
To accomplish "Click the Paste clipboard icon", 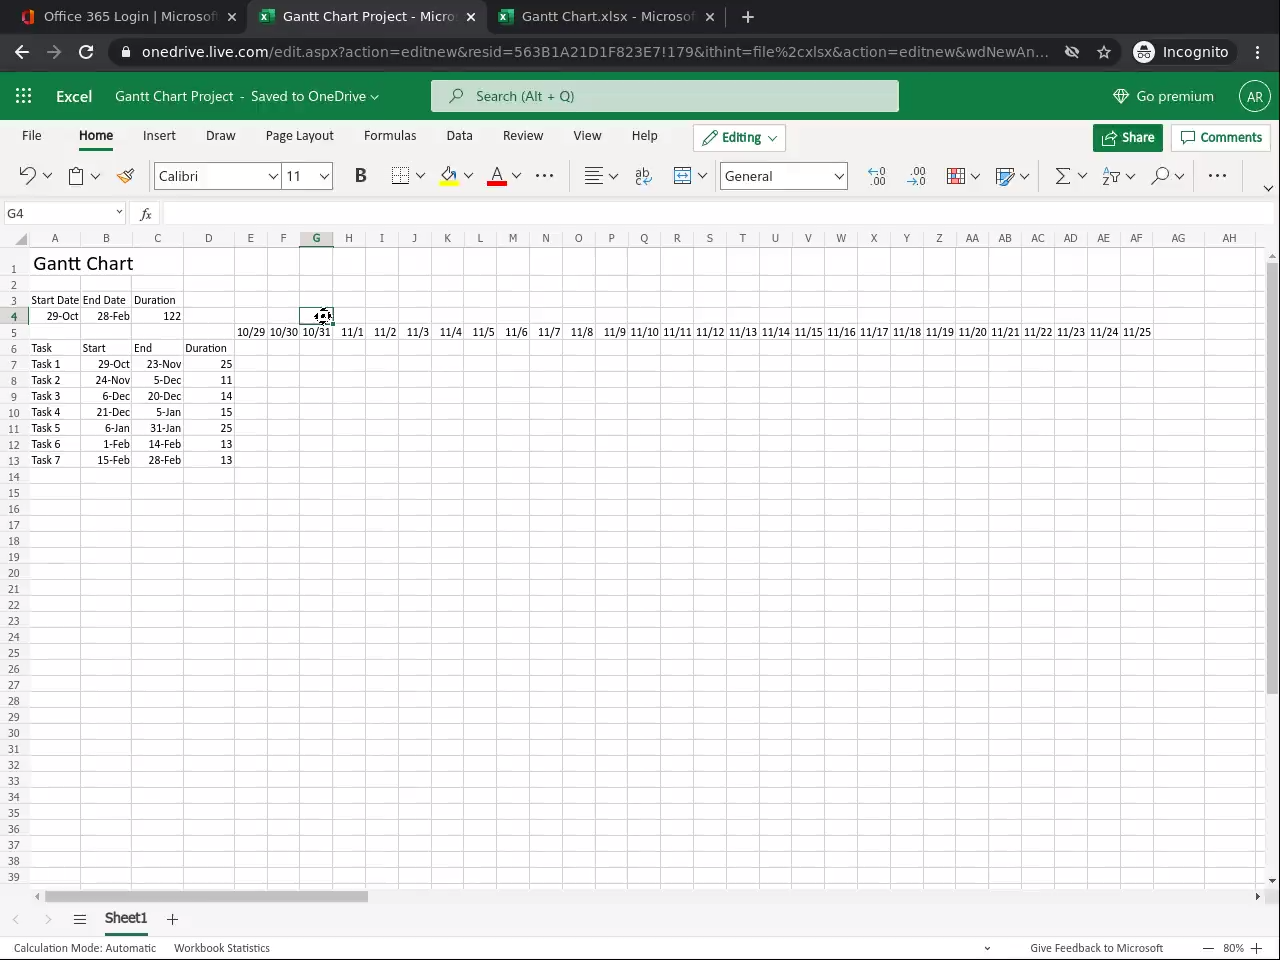I will (x=76, y=176).
